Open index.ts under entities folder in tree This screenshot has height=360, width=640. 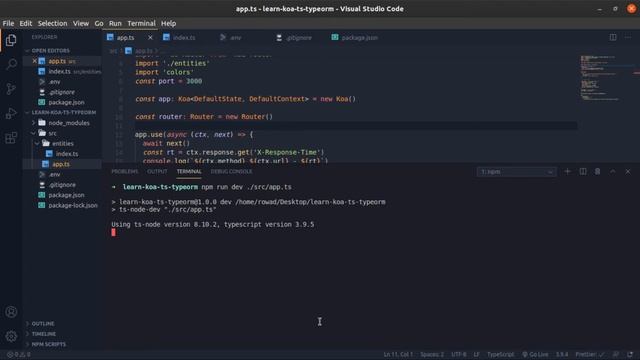pyautogui.click(x=67, y=154)
